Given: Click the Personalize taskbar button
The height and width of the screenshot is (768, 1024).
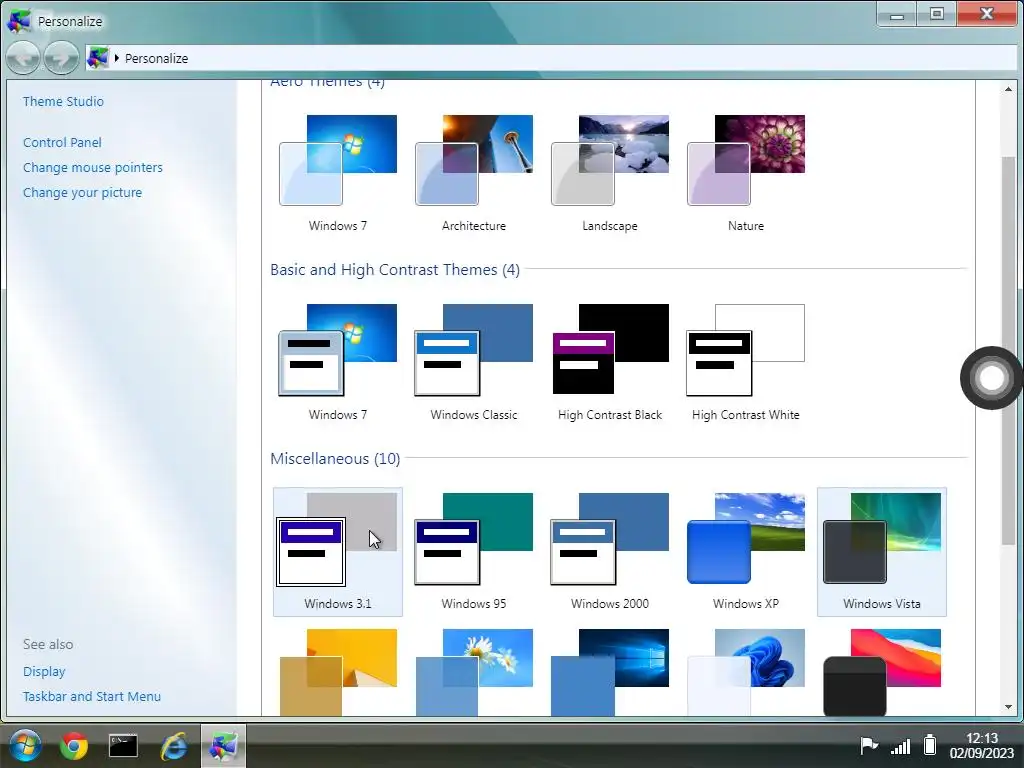Looking at the screenshot, I should coord(223,745).
